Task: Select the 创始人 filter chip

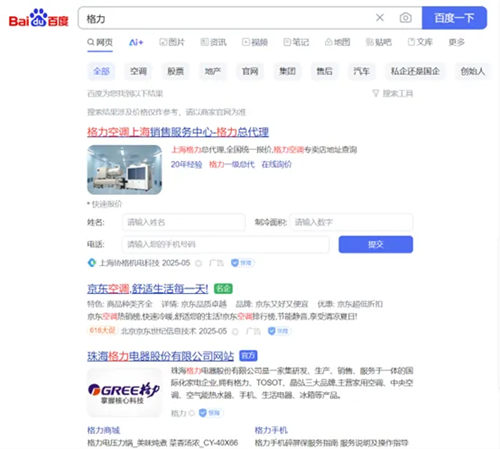Action: click(473, 71)
